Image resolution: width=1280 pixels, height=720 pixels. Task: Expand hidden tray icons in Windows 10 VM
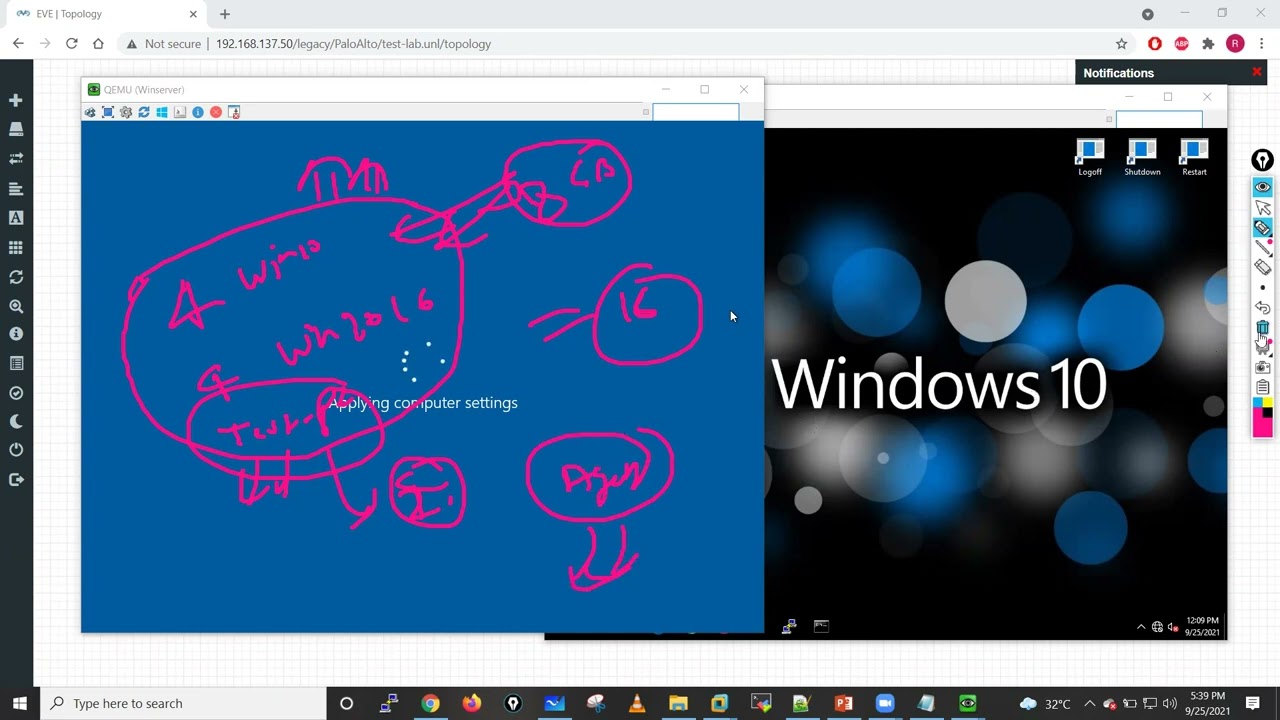[x=1141, y=626]
